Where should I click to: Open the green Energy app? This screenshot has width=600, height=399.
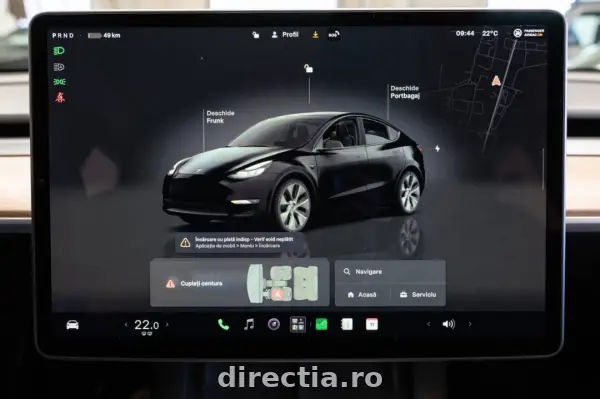[x=321, y=324]
